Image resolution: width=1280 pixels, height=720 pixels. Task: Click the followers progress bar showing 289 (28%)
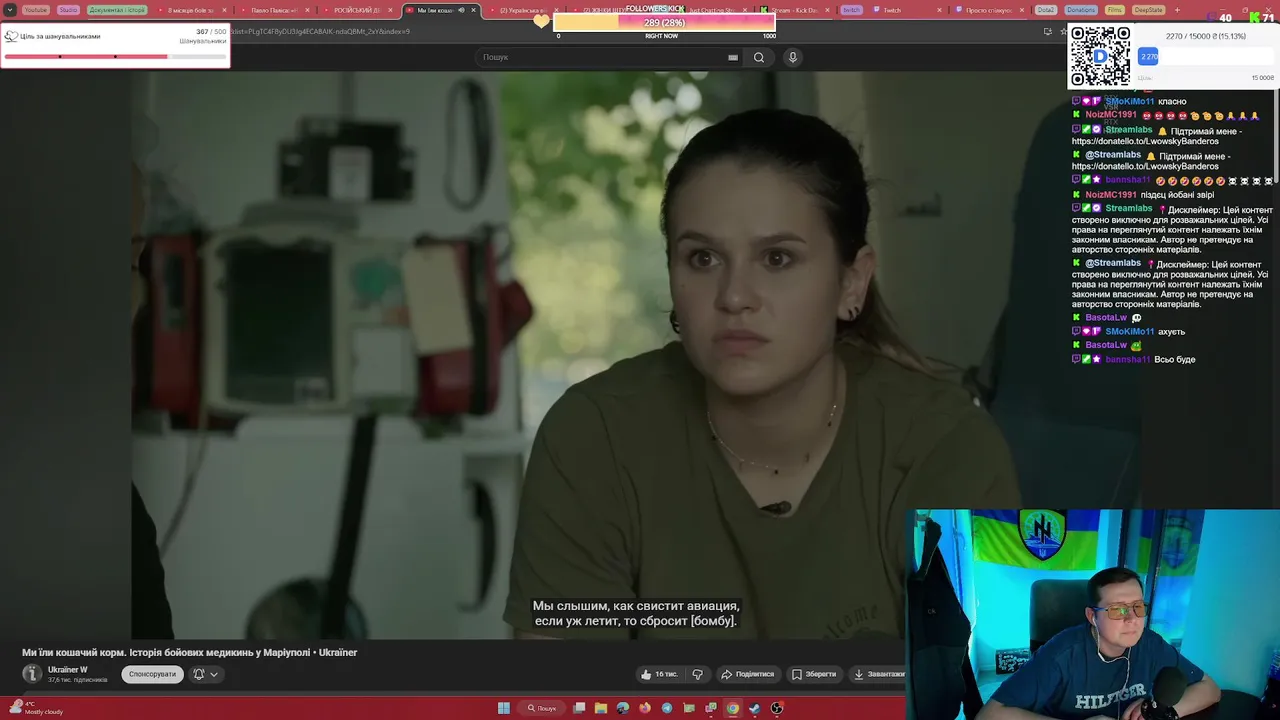point(665,22)
